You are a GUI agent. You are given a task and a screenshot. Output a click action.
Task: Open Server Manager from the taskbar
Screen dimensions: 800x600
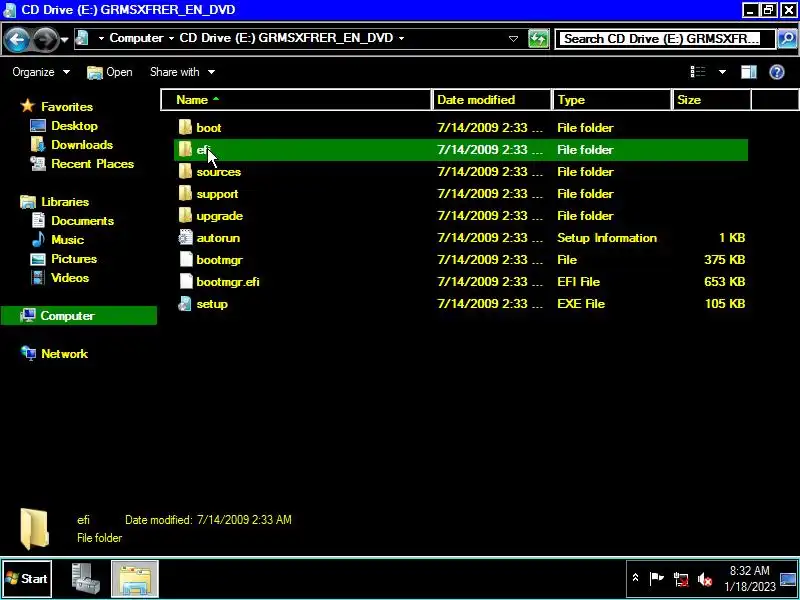[85, 579]
